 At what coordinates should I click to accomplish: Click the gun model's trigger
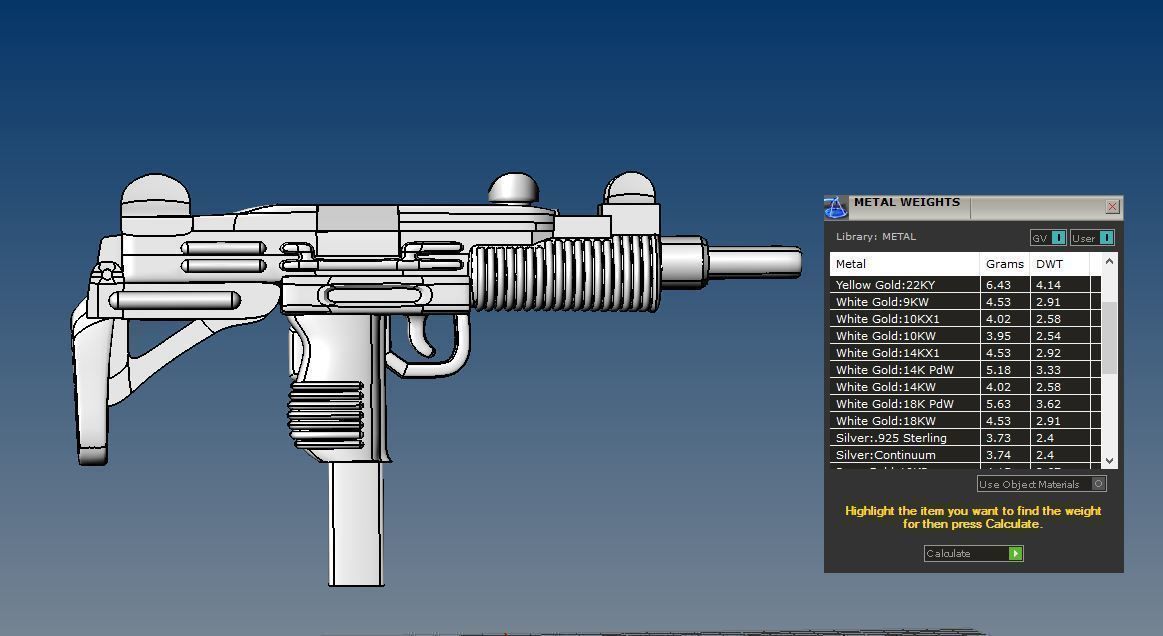coord(422,335)
